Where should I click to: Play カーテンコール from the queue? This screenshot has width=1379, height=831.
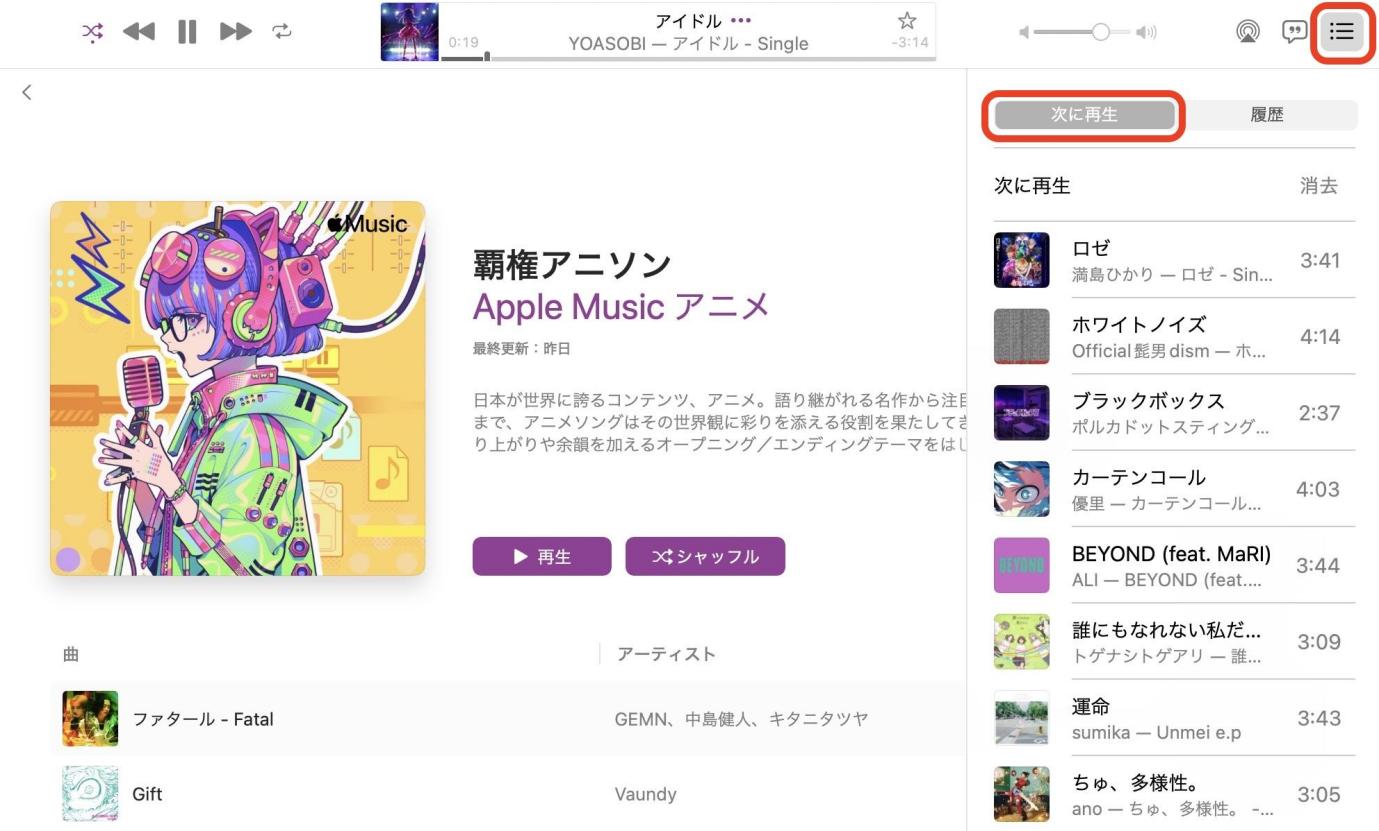[x=1175, y=489]
